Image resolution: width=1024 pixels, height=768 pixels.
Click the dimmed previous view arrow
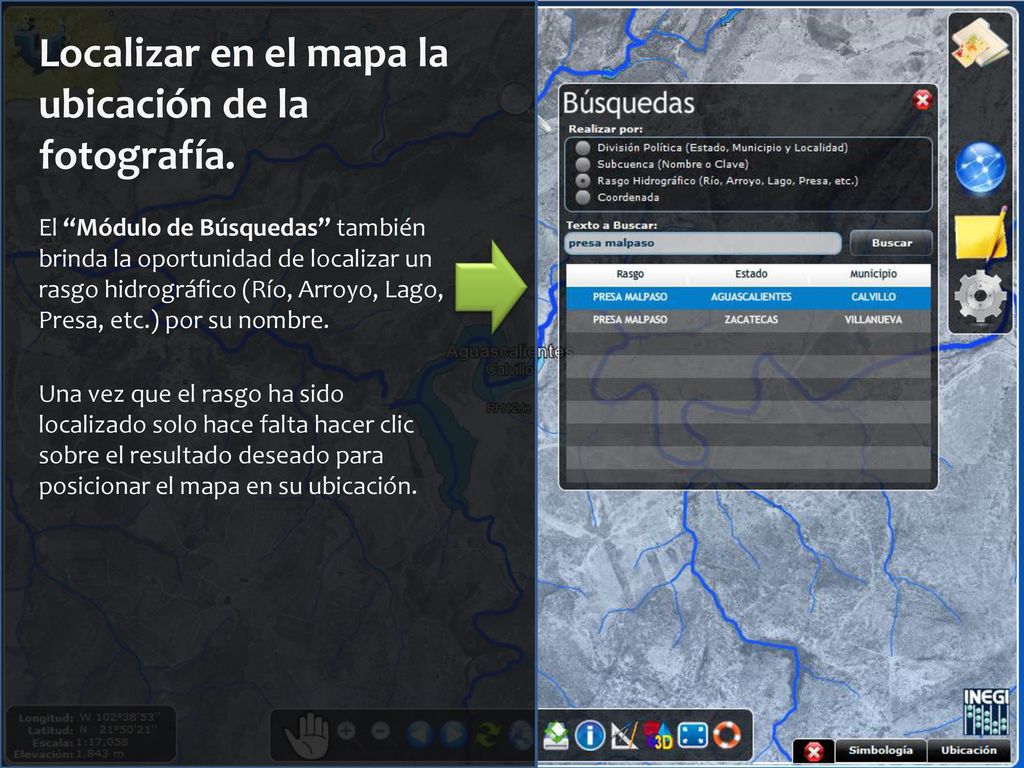(418, 735)
